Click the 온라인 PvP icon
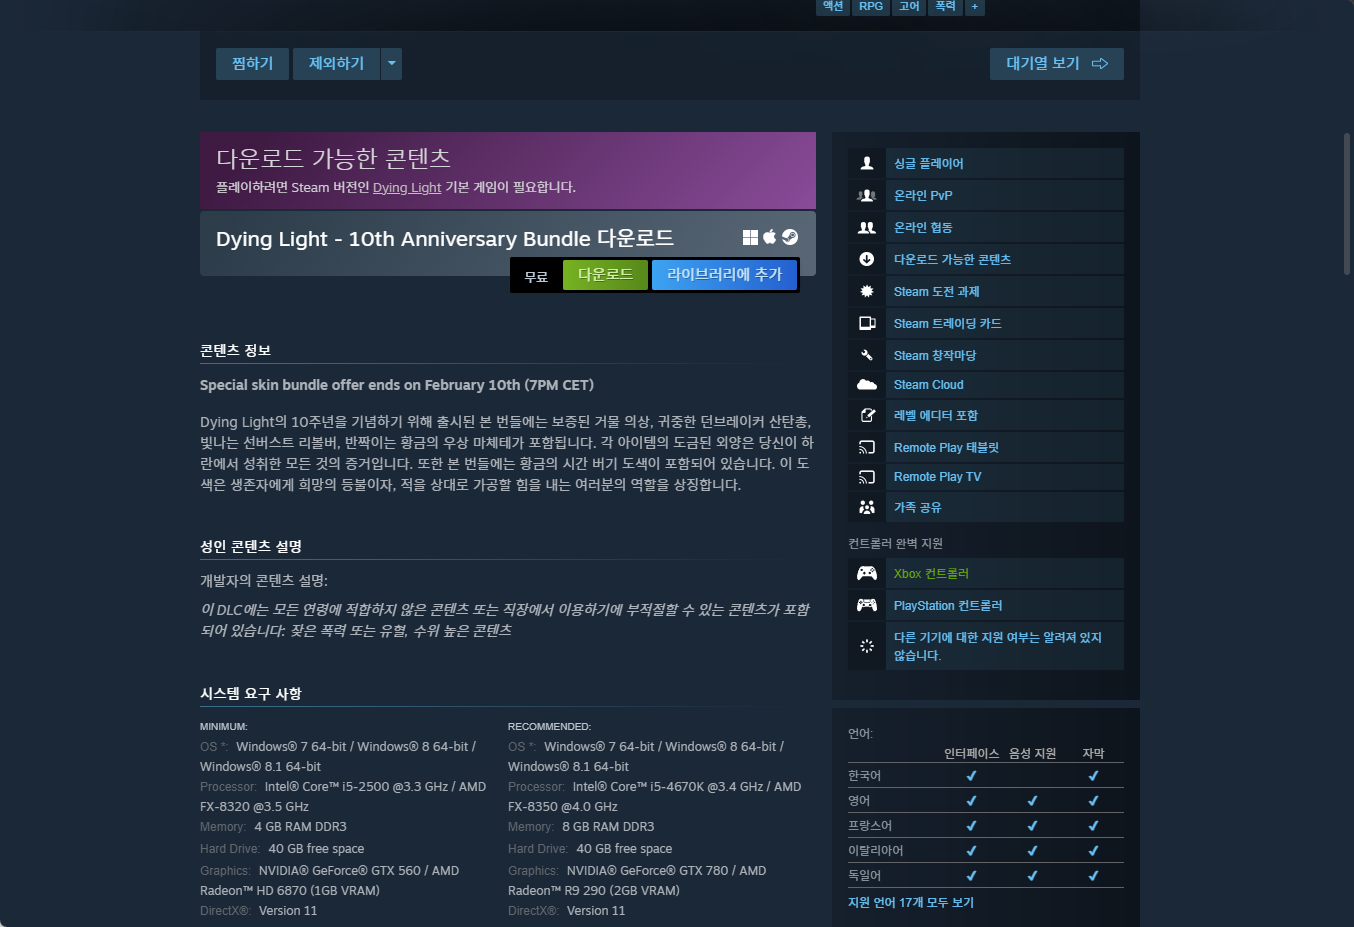This screenshot has width=1354, height=927. [x=867, y=195]
